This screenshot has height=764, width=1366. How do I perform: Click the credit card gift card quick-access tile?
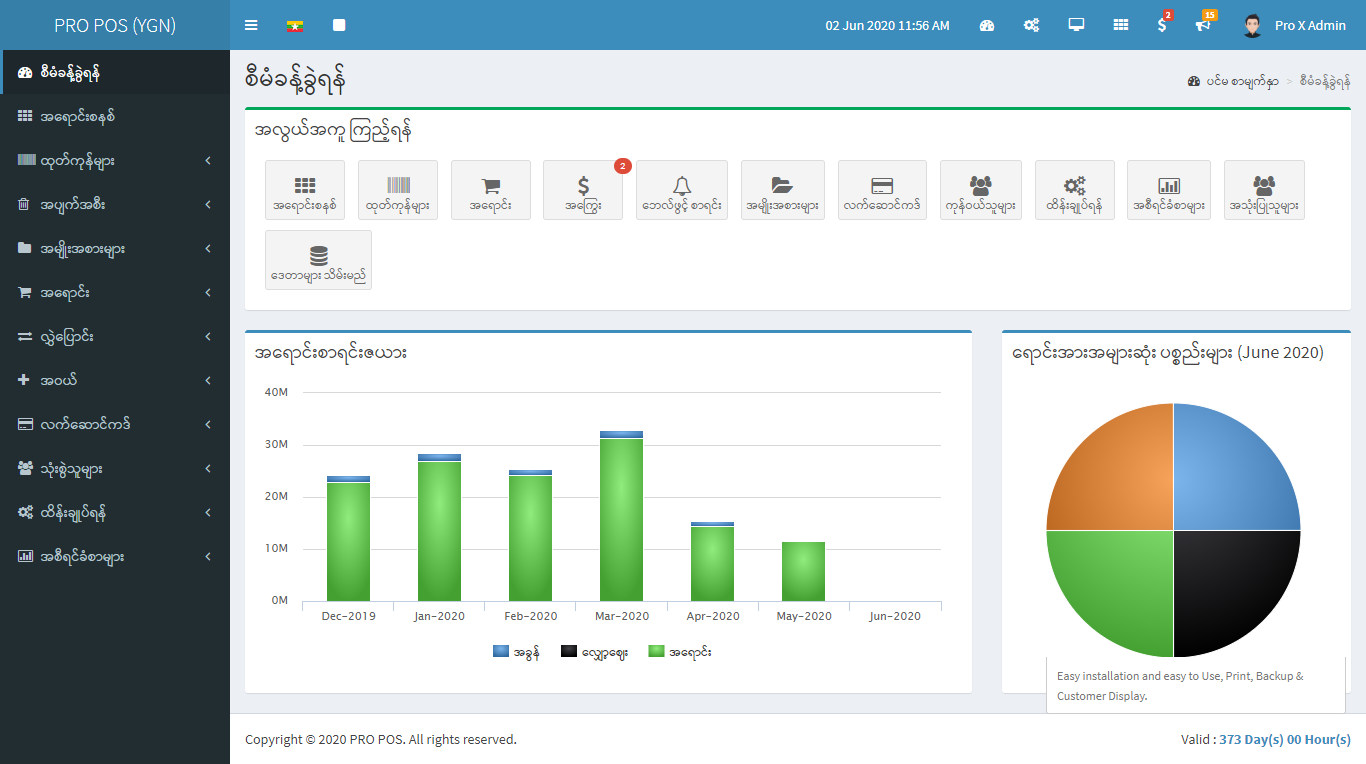(x=882, y=190)
